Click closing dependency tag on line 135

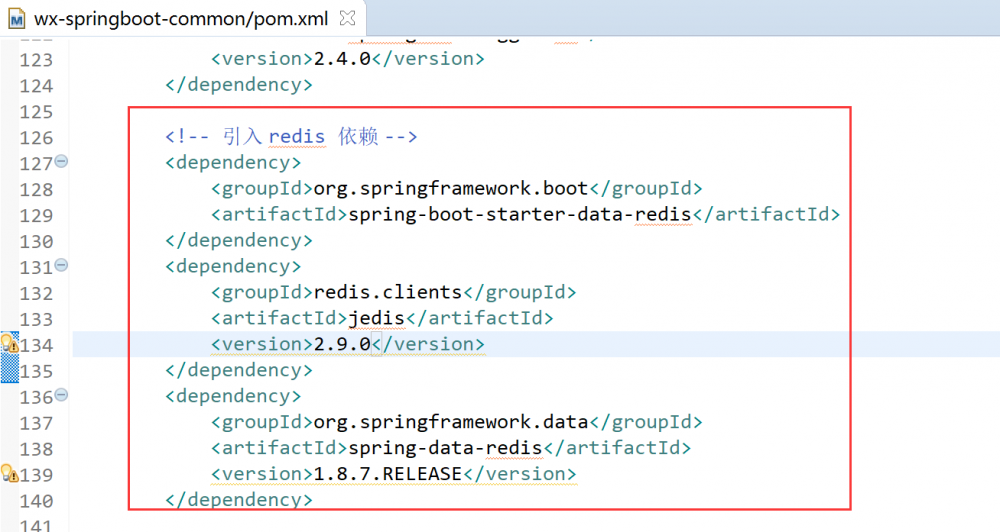pyautogui.click(x=239, y=371)
